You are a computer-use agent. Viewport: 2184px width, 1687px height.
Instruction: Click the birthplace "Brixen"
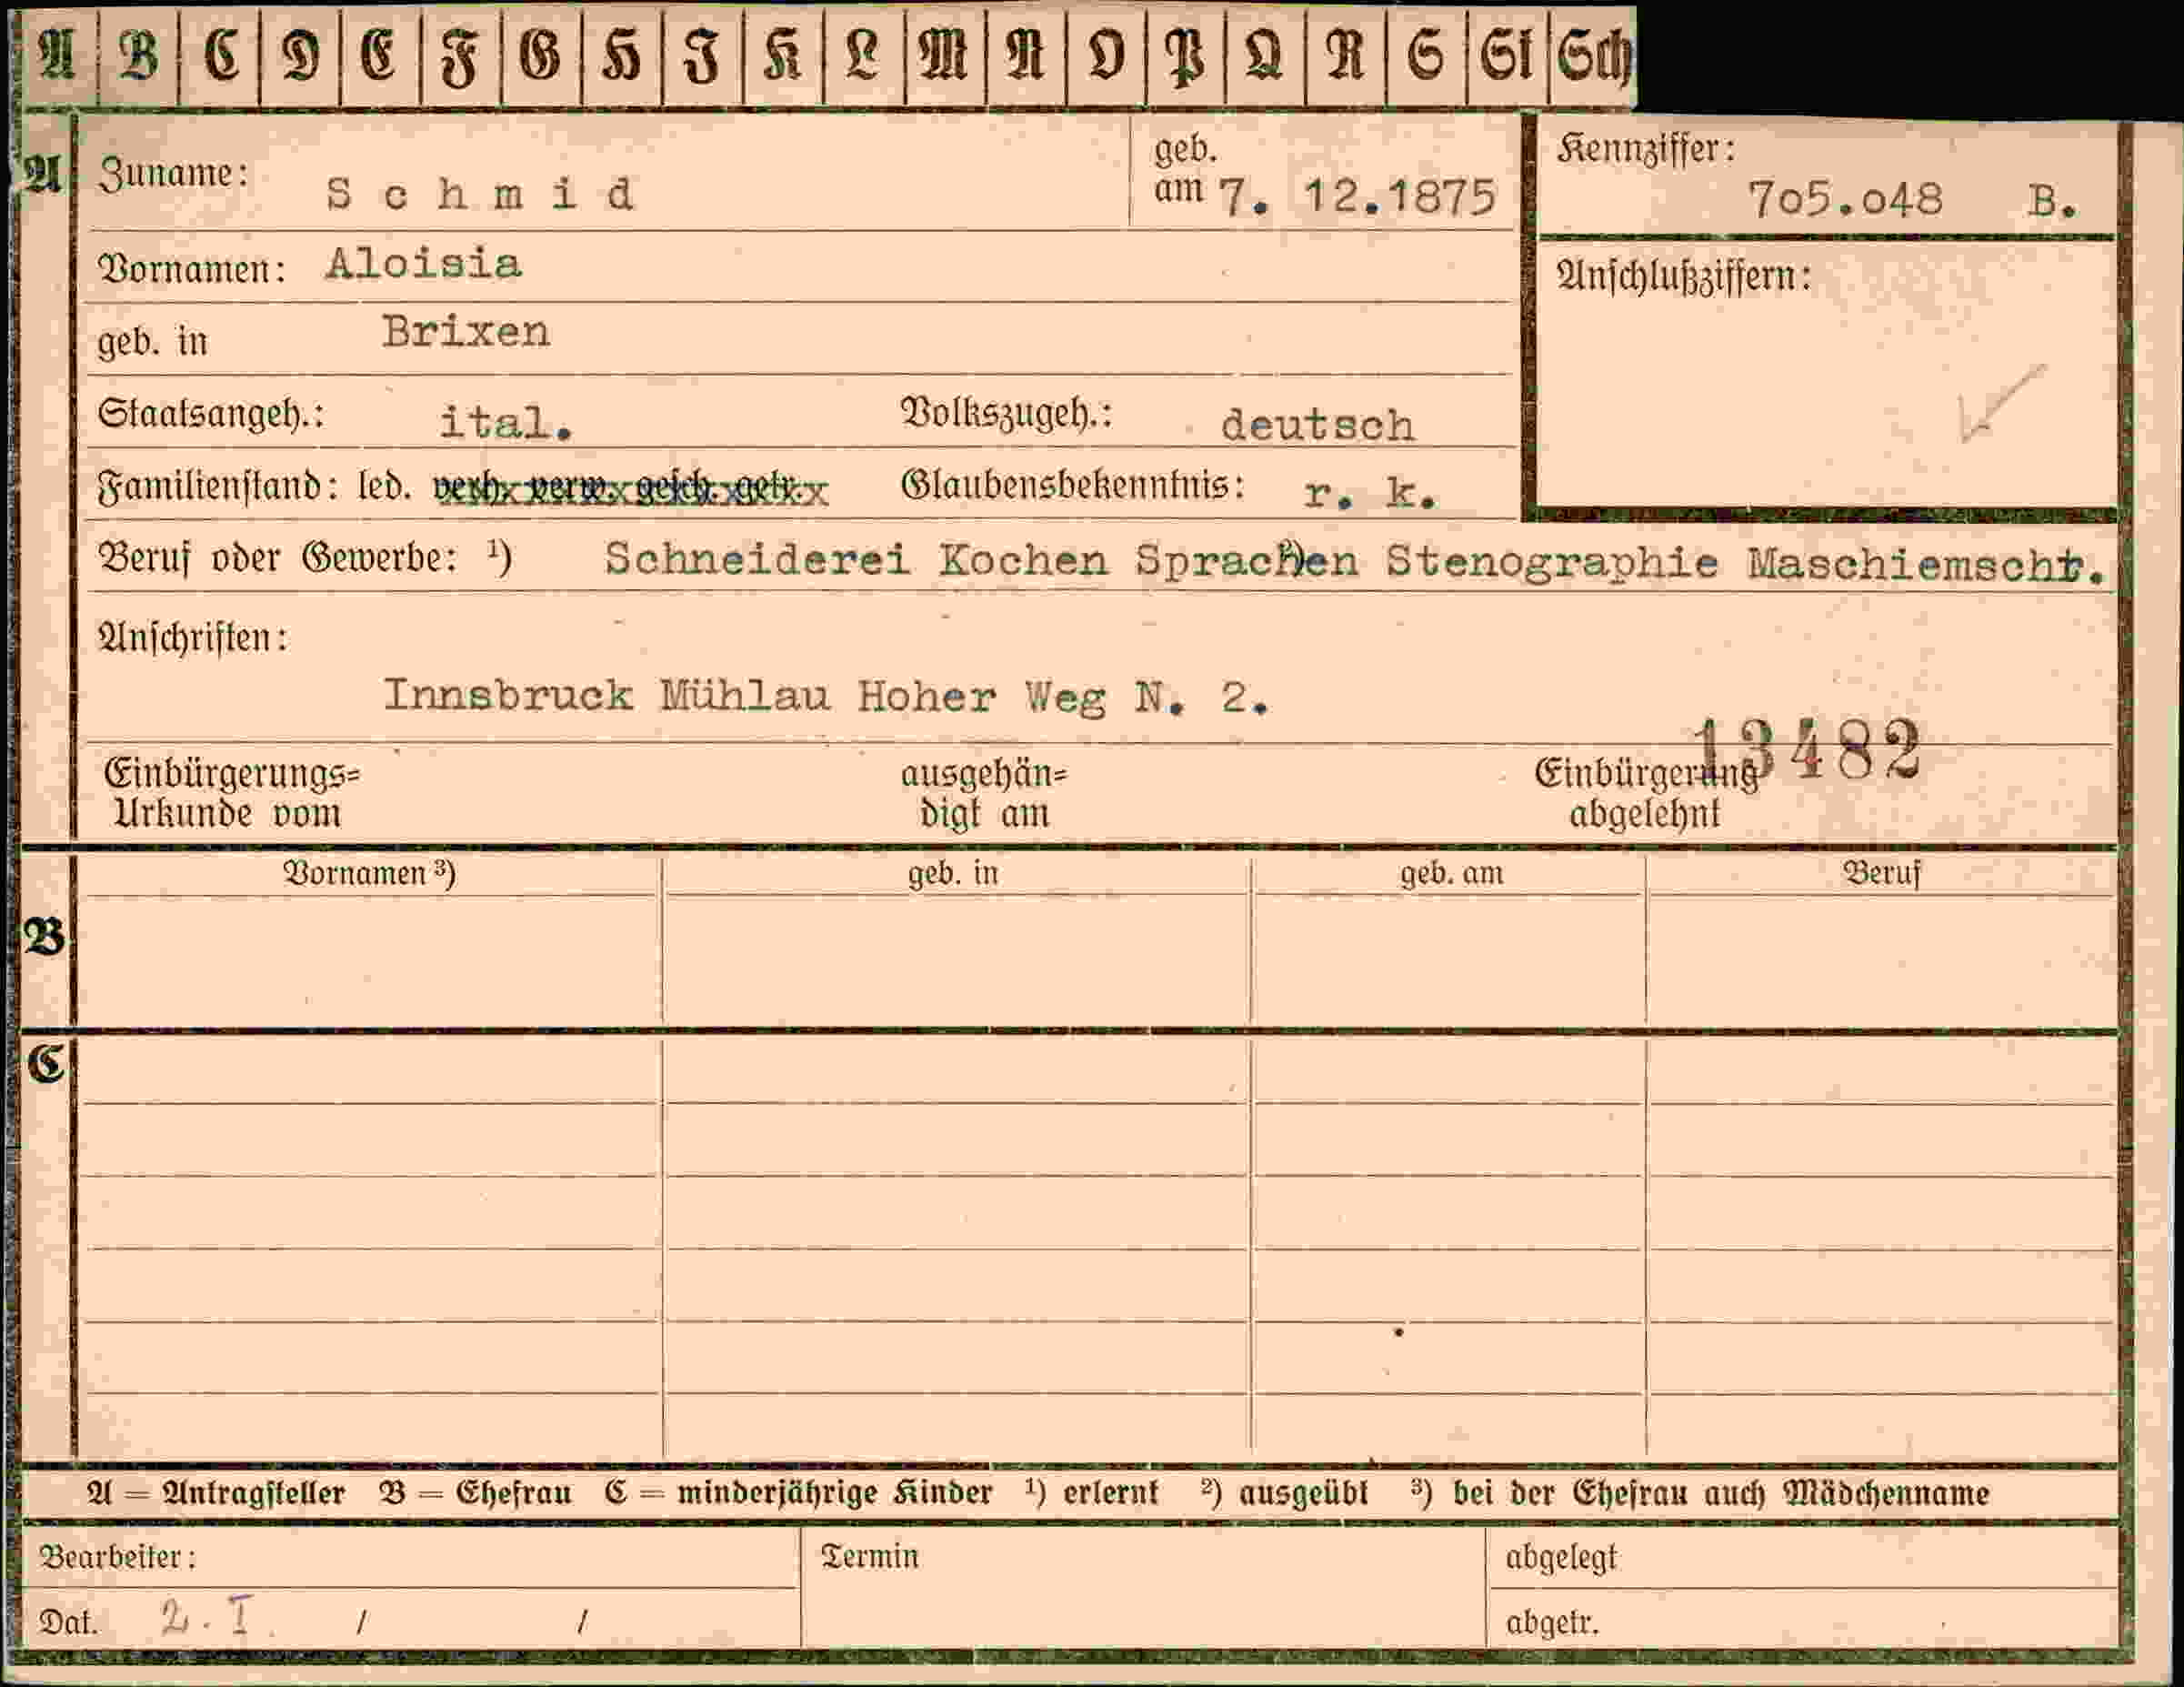pyautogui.click(x=466, y=331)
